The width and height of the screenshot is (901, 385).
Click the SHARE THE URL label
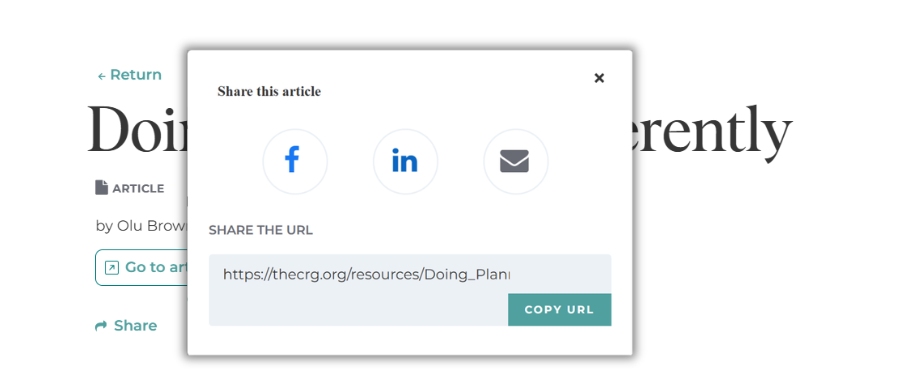(x=260, y=230)
